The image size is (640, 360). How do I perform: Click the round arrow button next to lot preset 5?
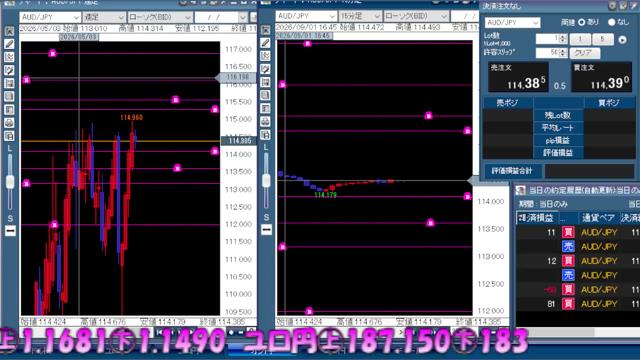(622, 40)
